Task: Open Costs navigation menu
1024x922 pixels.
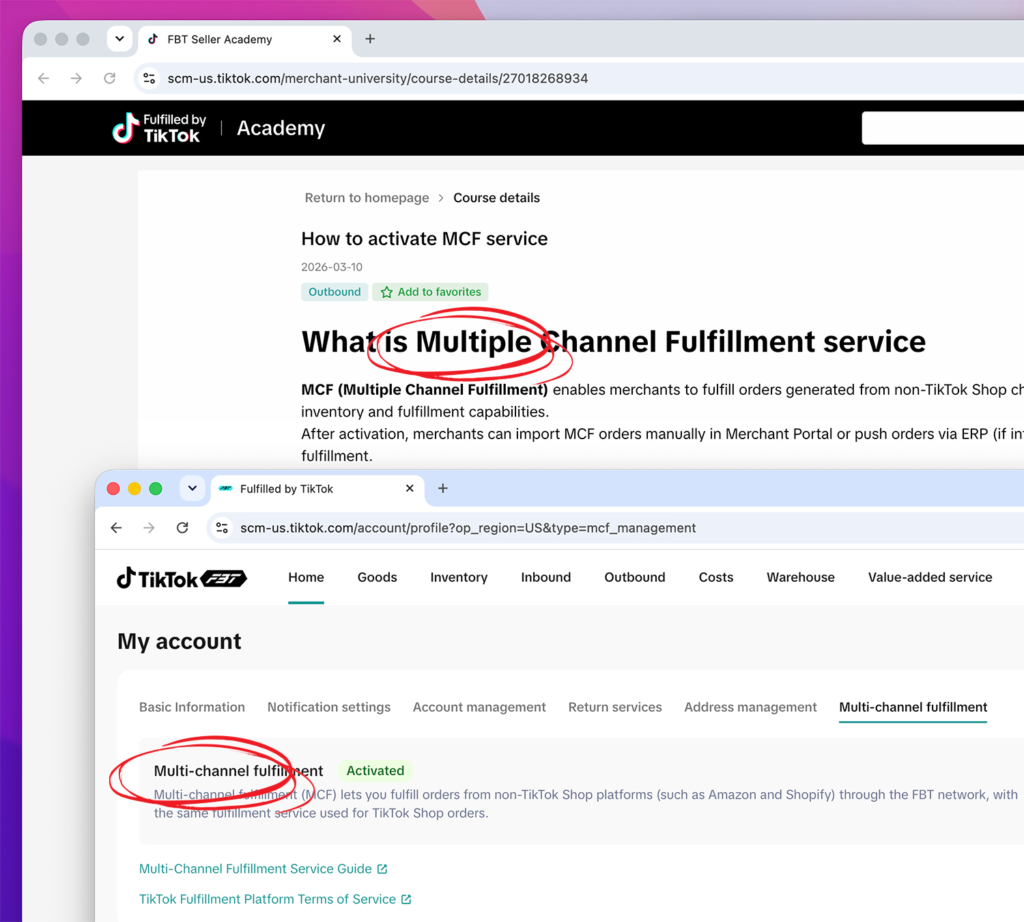Action: pyautogui.click(x=716, y=577)
